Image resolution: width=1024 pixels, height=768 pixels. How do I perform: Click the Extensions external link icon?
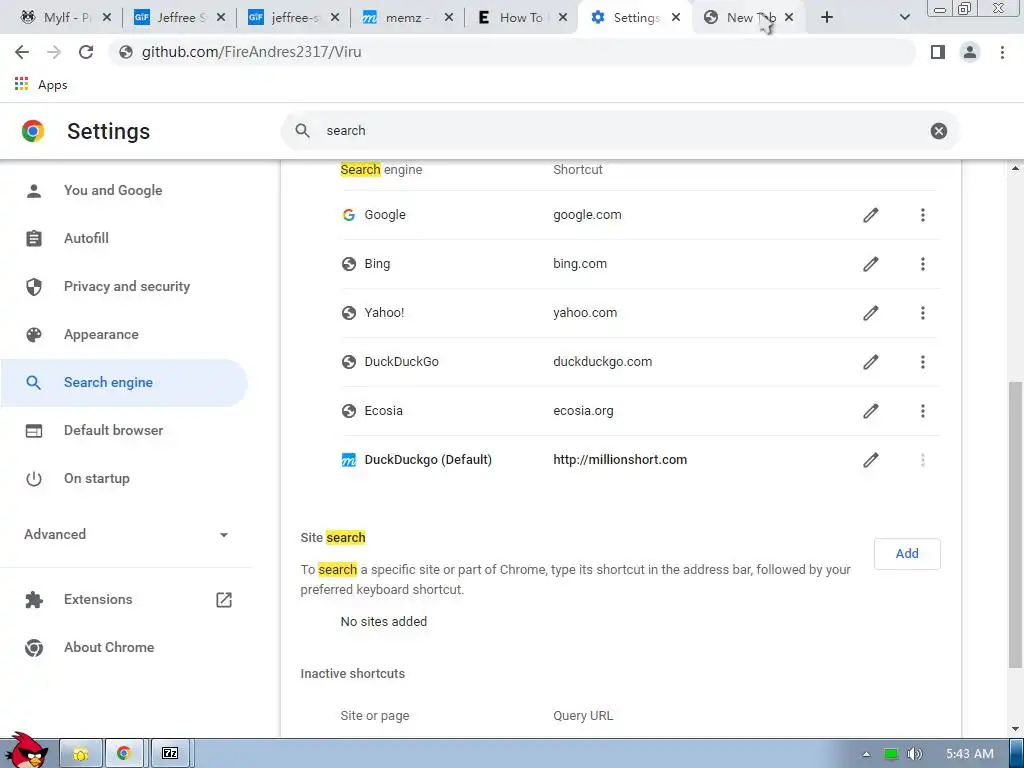point(224,600)
